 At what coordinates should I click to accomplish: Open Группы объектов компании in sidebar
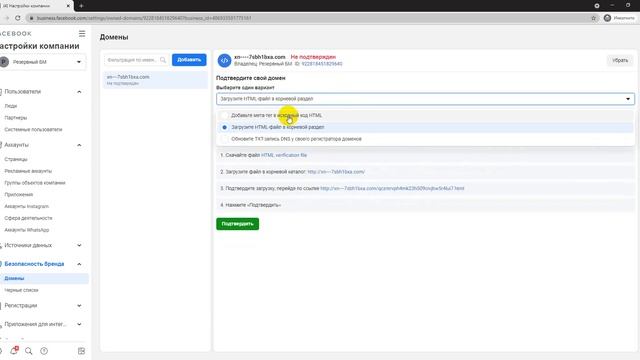(35, 183)
